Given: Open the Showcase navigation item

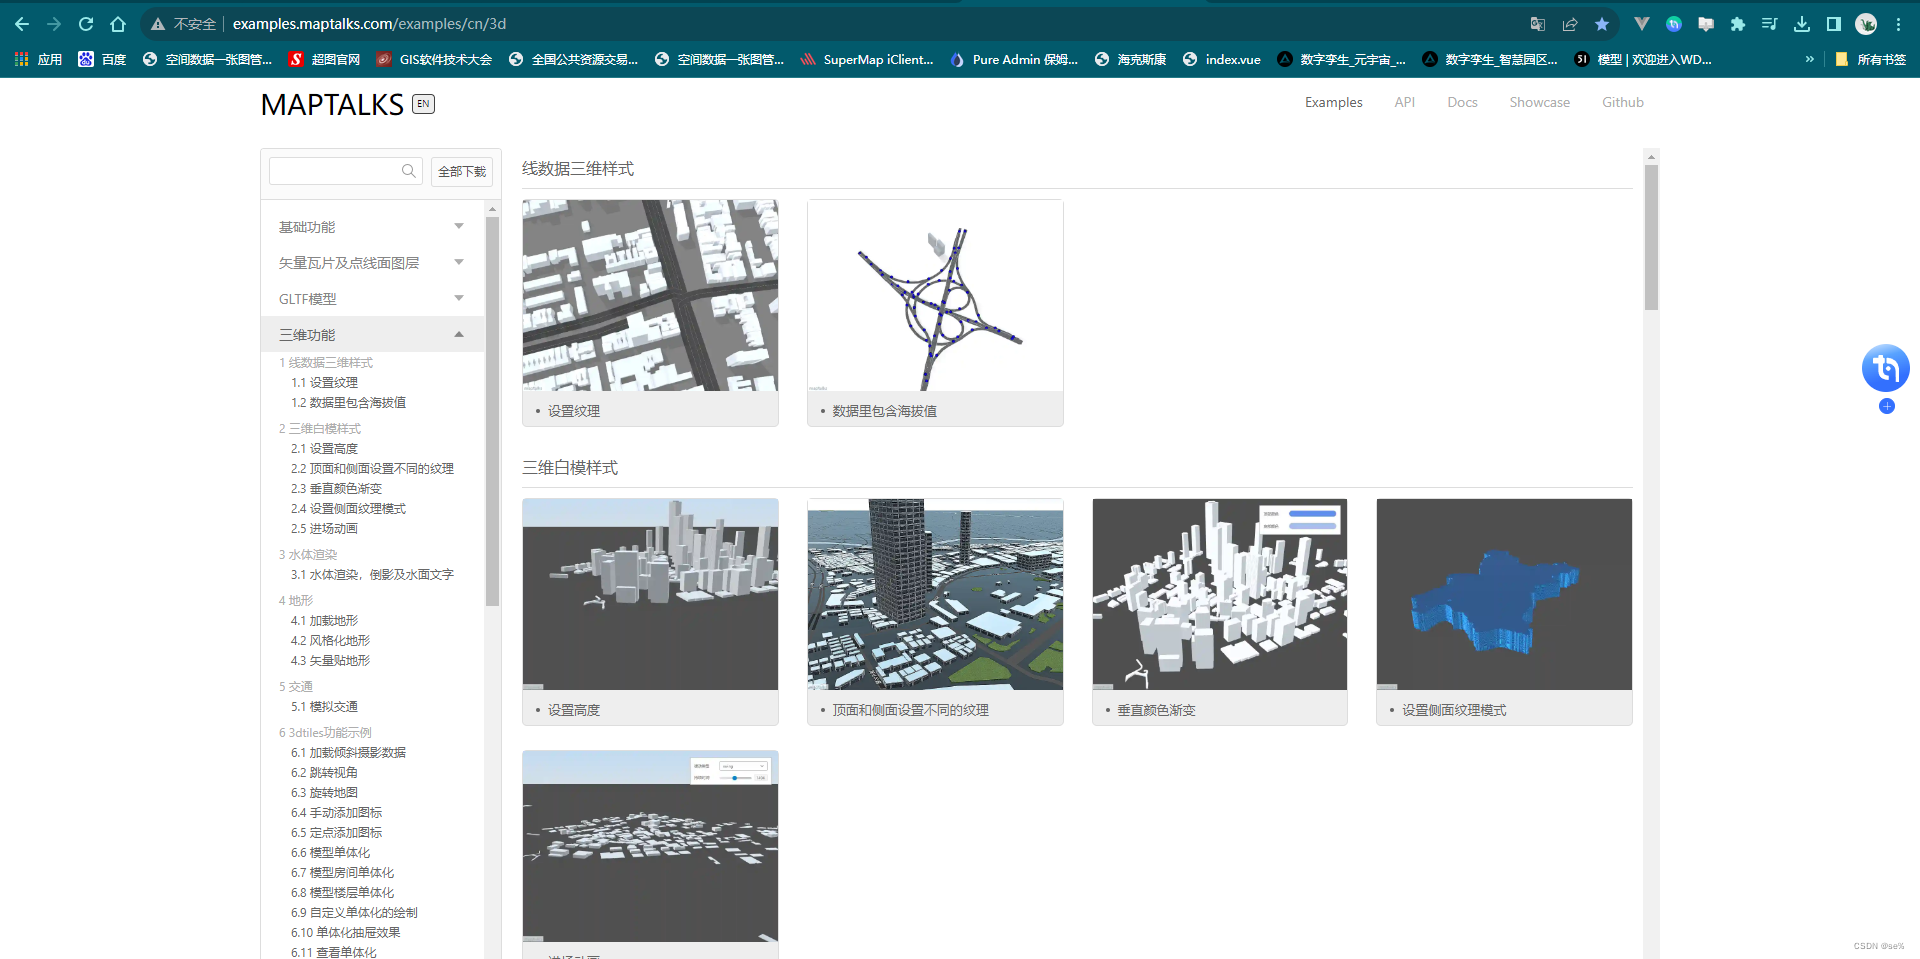Looking at the screenshot, I should click(x=1539, y=102).
